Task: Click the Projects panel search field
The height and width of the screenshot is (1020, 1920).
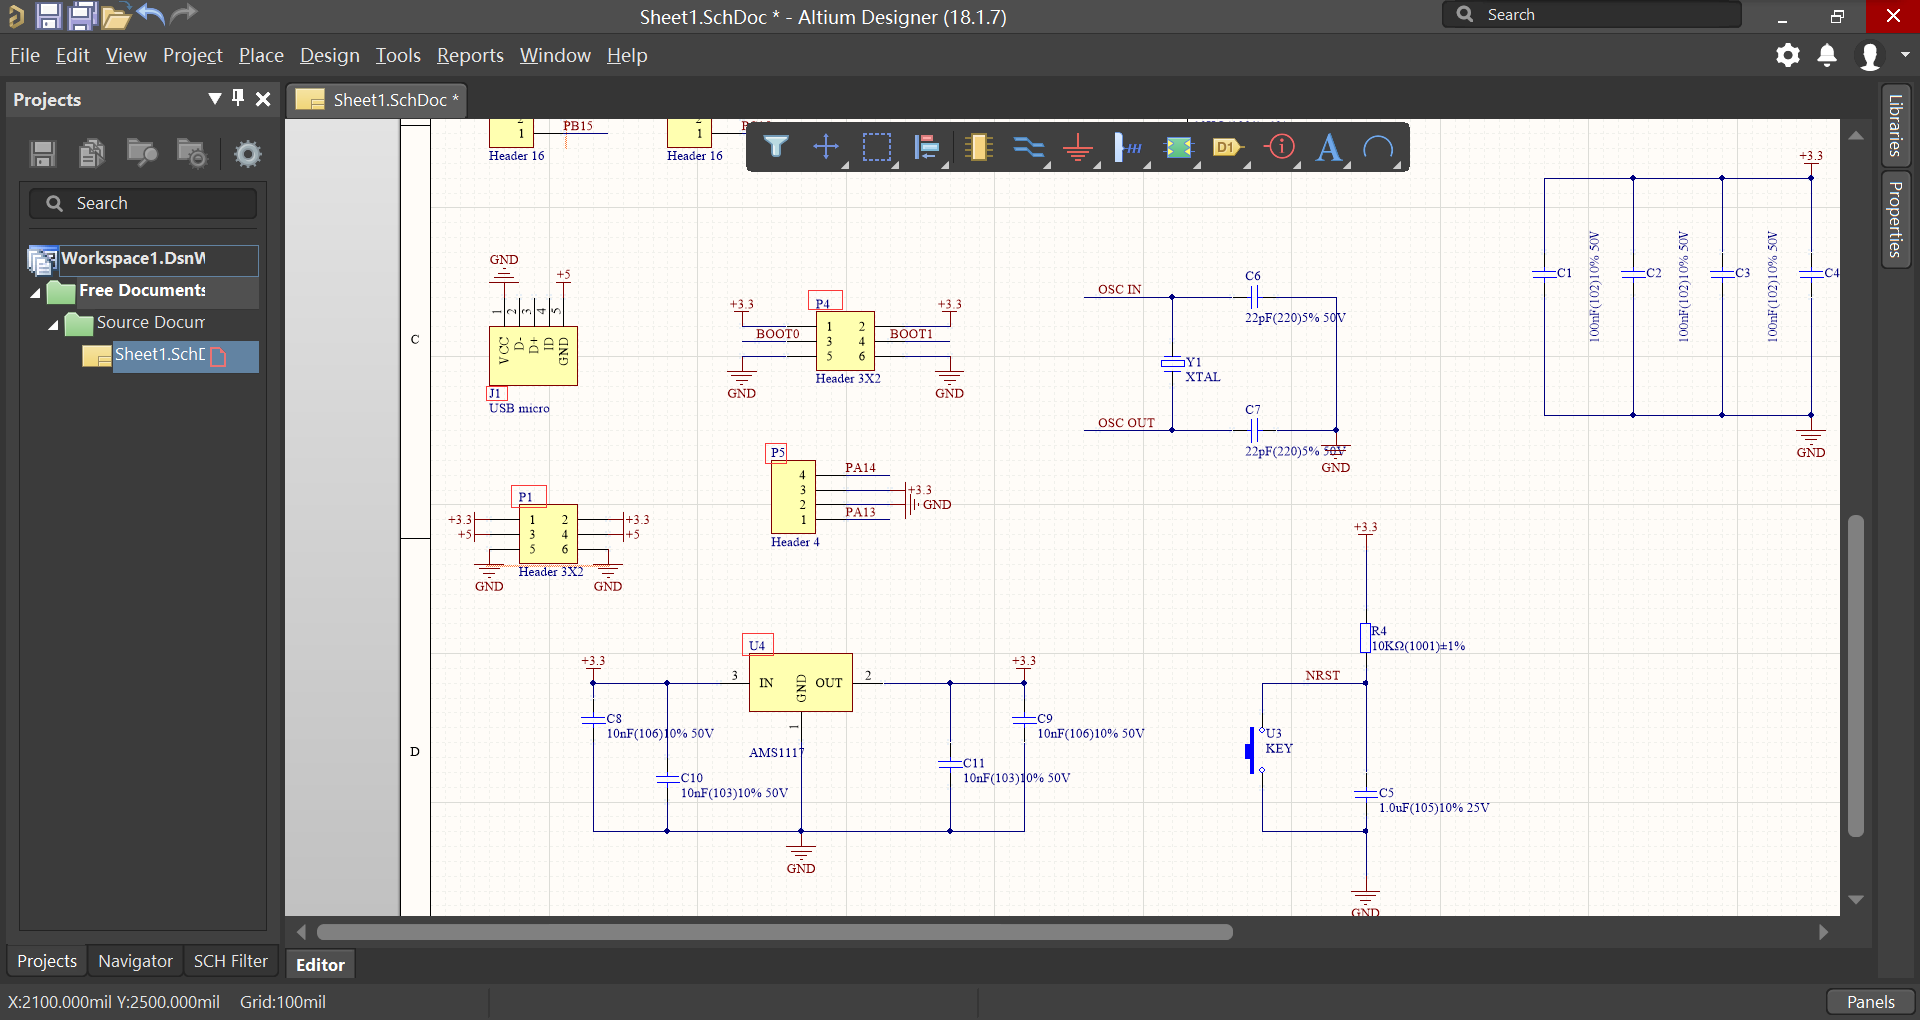Action: 143,202
